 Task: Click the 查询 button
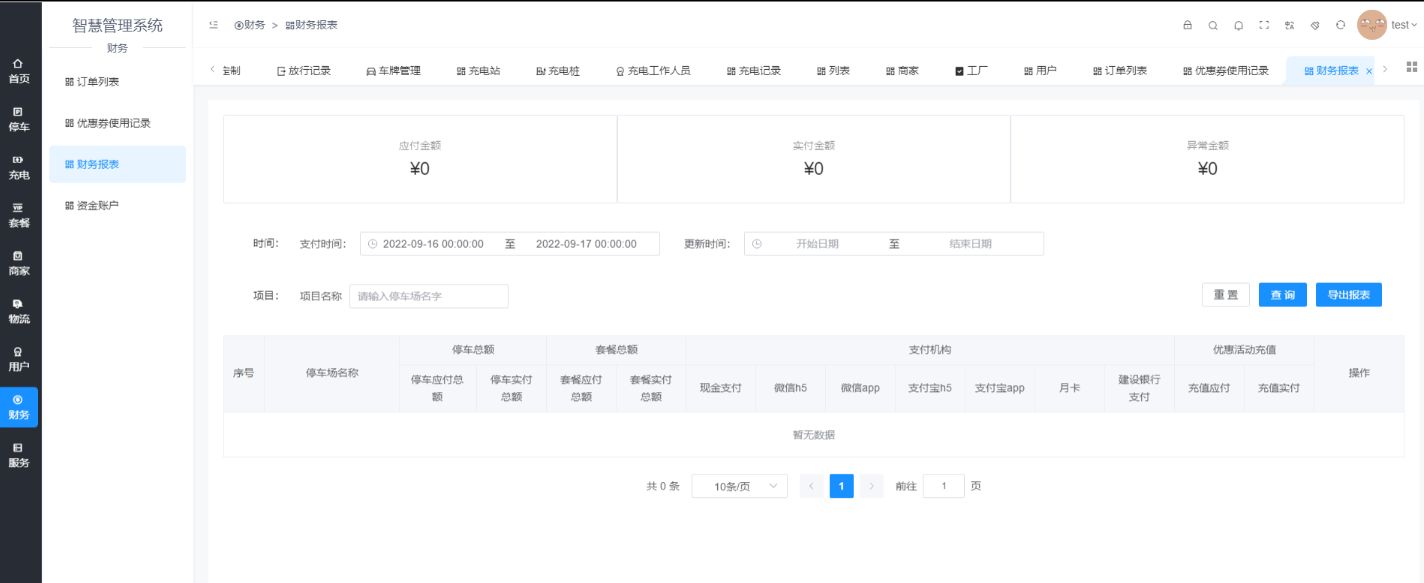[1282, 295]
